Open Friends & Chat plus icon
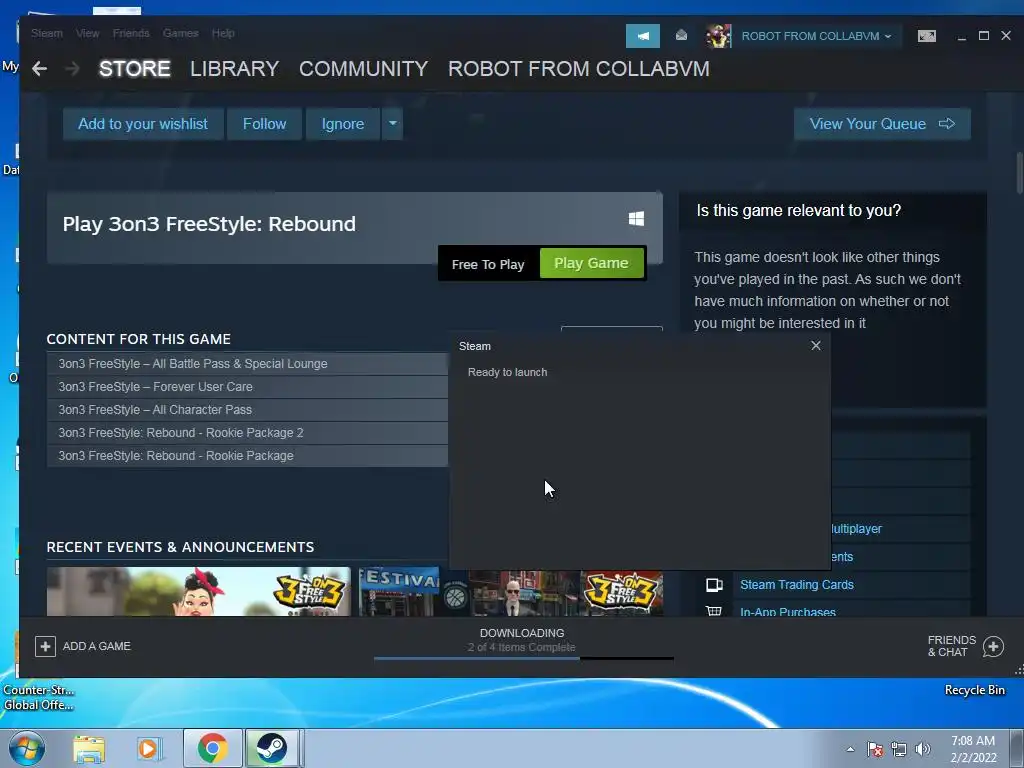This screenshot has width=1024, height=768. point(993,646)
